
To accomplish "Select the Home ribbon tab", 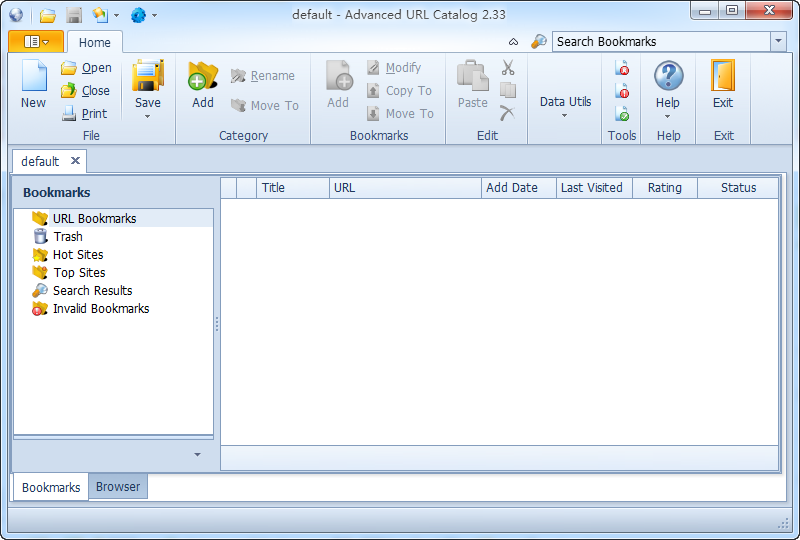I will (x=94, y=42).
